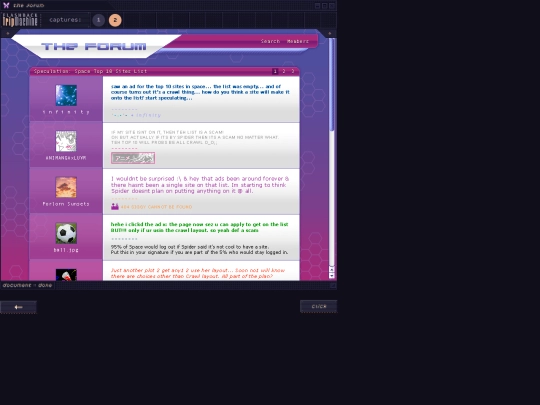Screen dimensions: 540x405
Task: Click the infinity username
Action: pyautogui.click(x=66, y=112)
